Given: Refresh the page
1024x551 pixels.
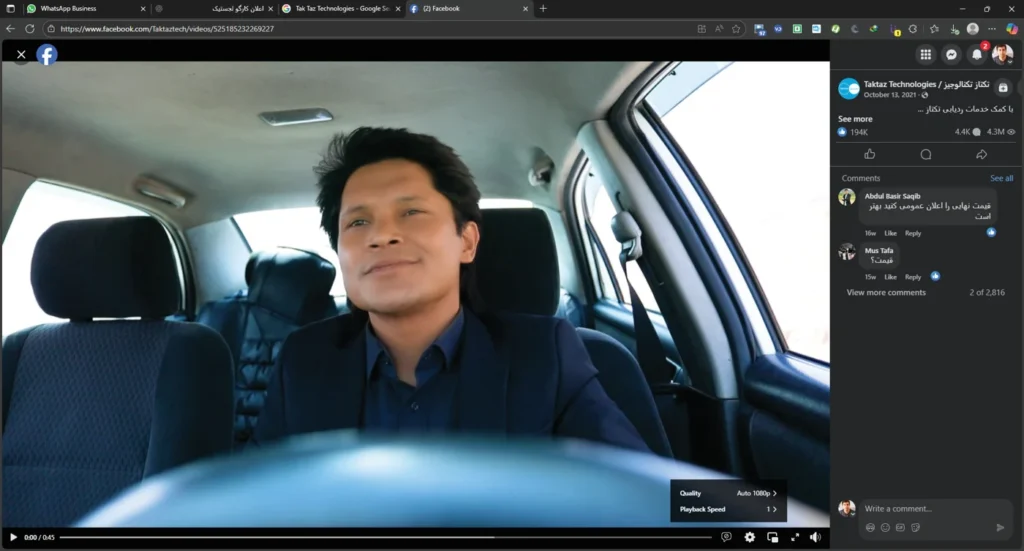Looking at the screenshot, I should 29,29.
